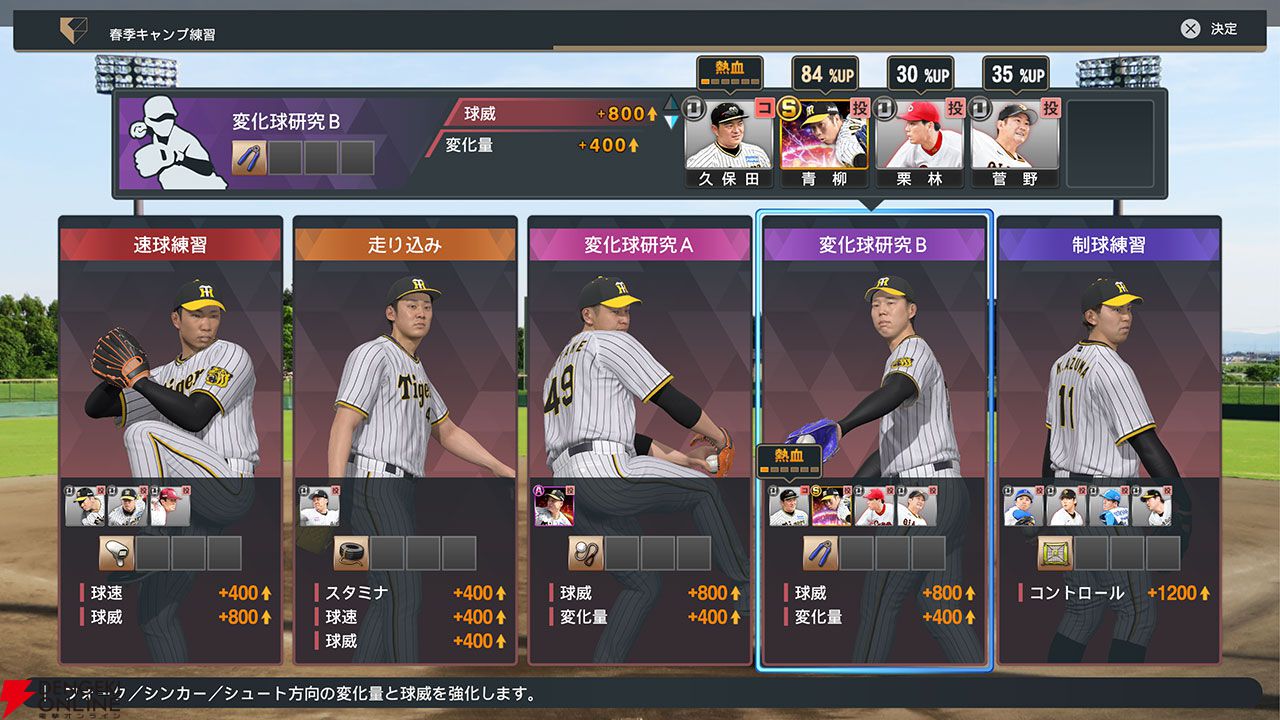The image size is (1280, 720).
Task: Click the hand grip item icon in header
Action: click(249, 157)
